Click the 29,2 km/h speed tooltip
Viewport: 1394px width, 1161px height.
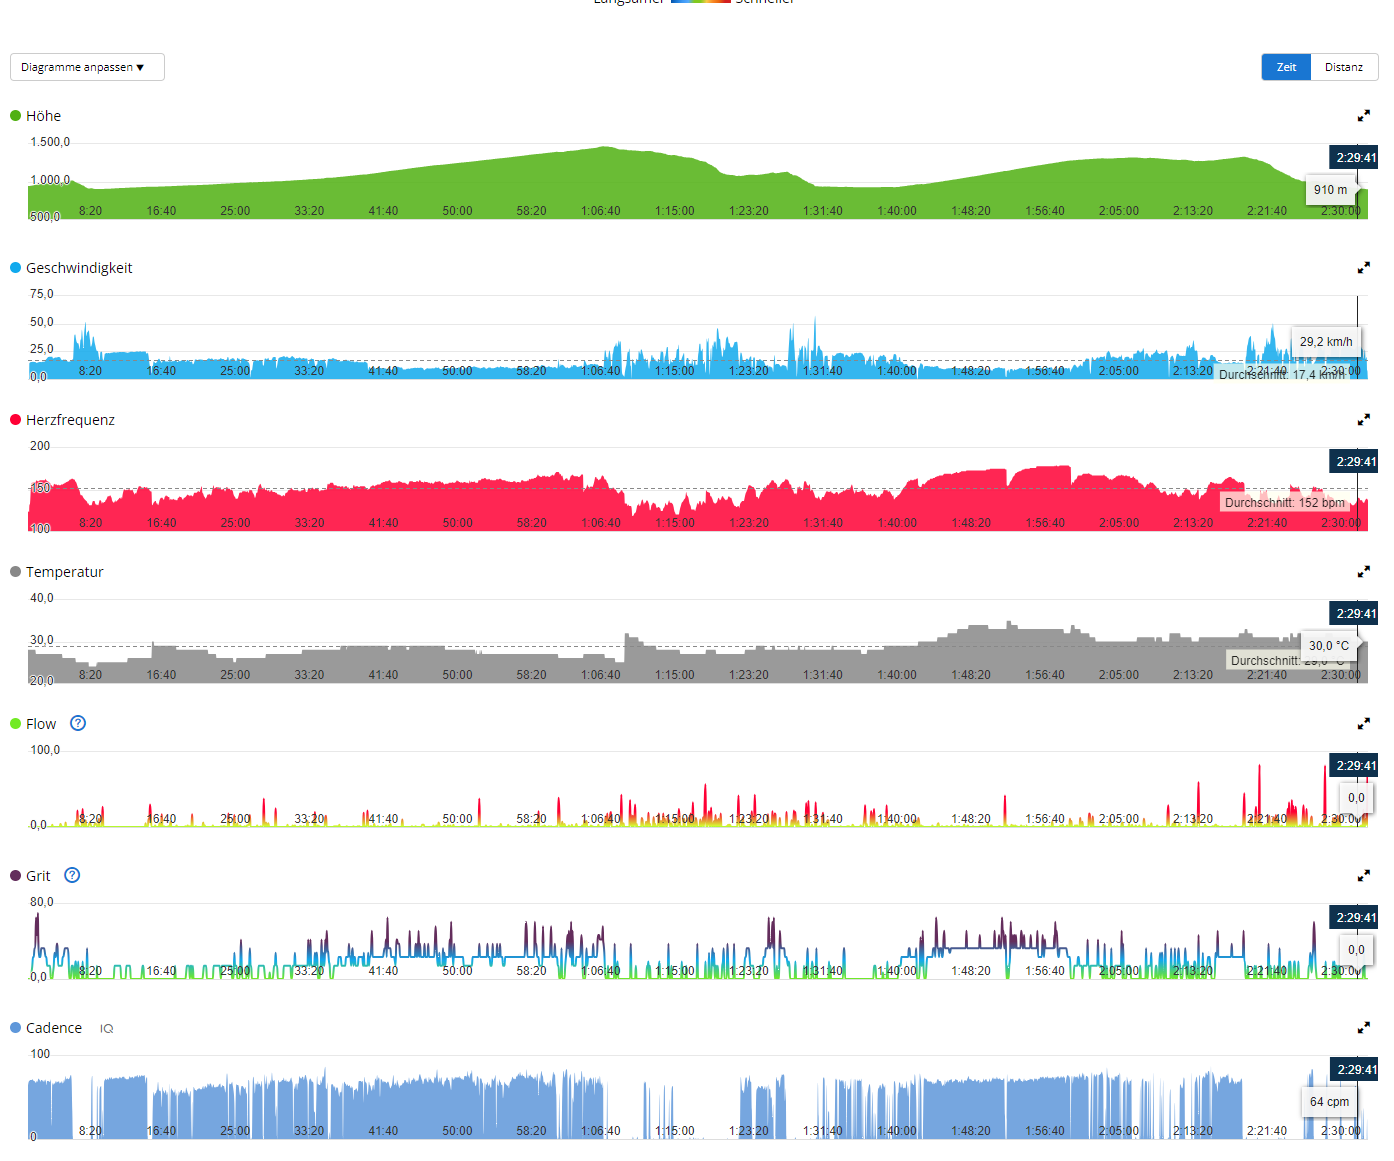1326,342
